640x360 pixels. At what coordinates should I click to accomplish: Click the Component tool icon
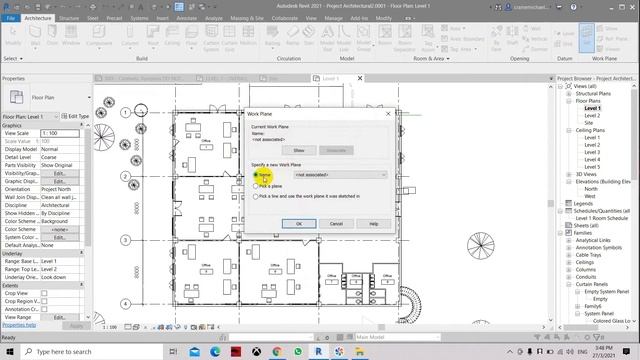pyautogui.click(x=99, y=36)
